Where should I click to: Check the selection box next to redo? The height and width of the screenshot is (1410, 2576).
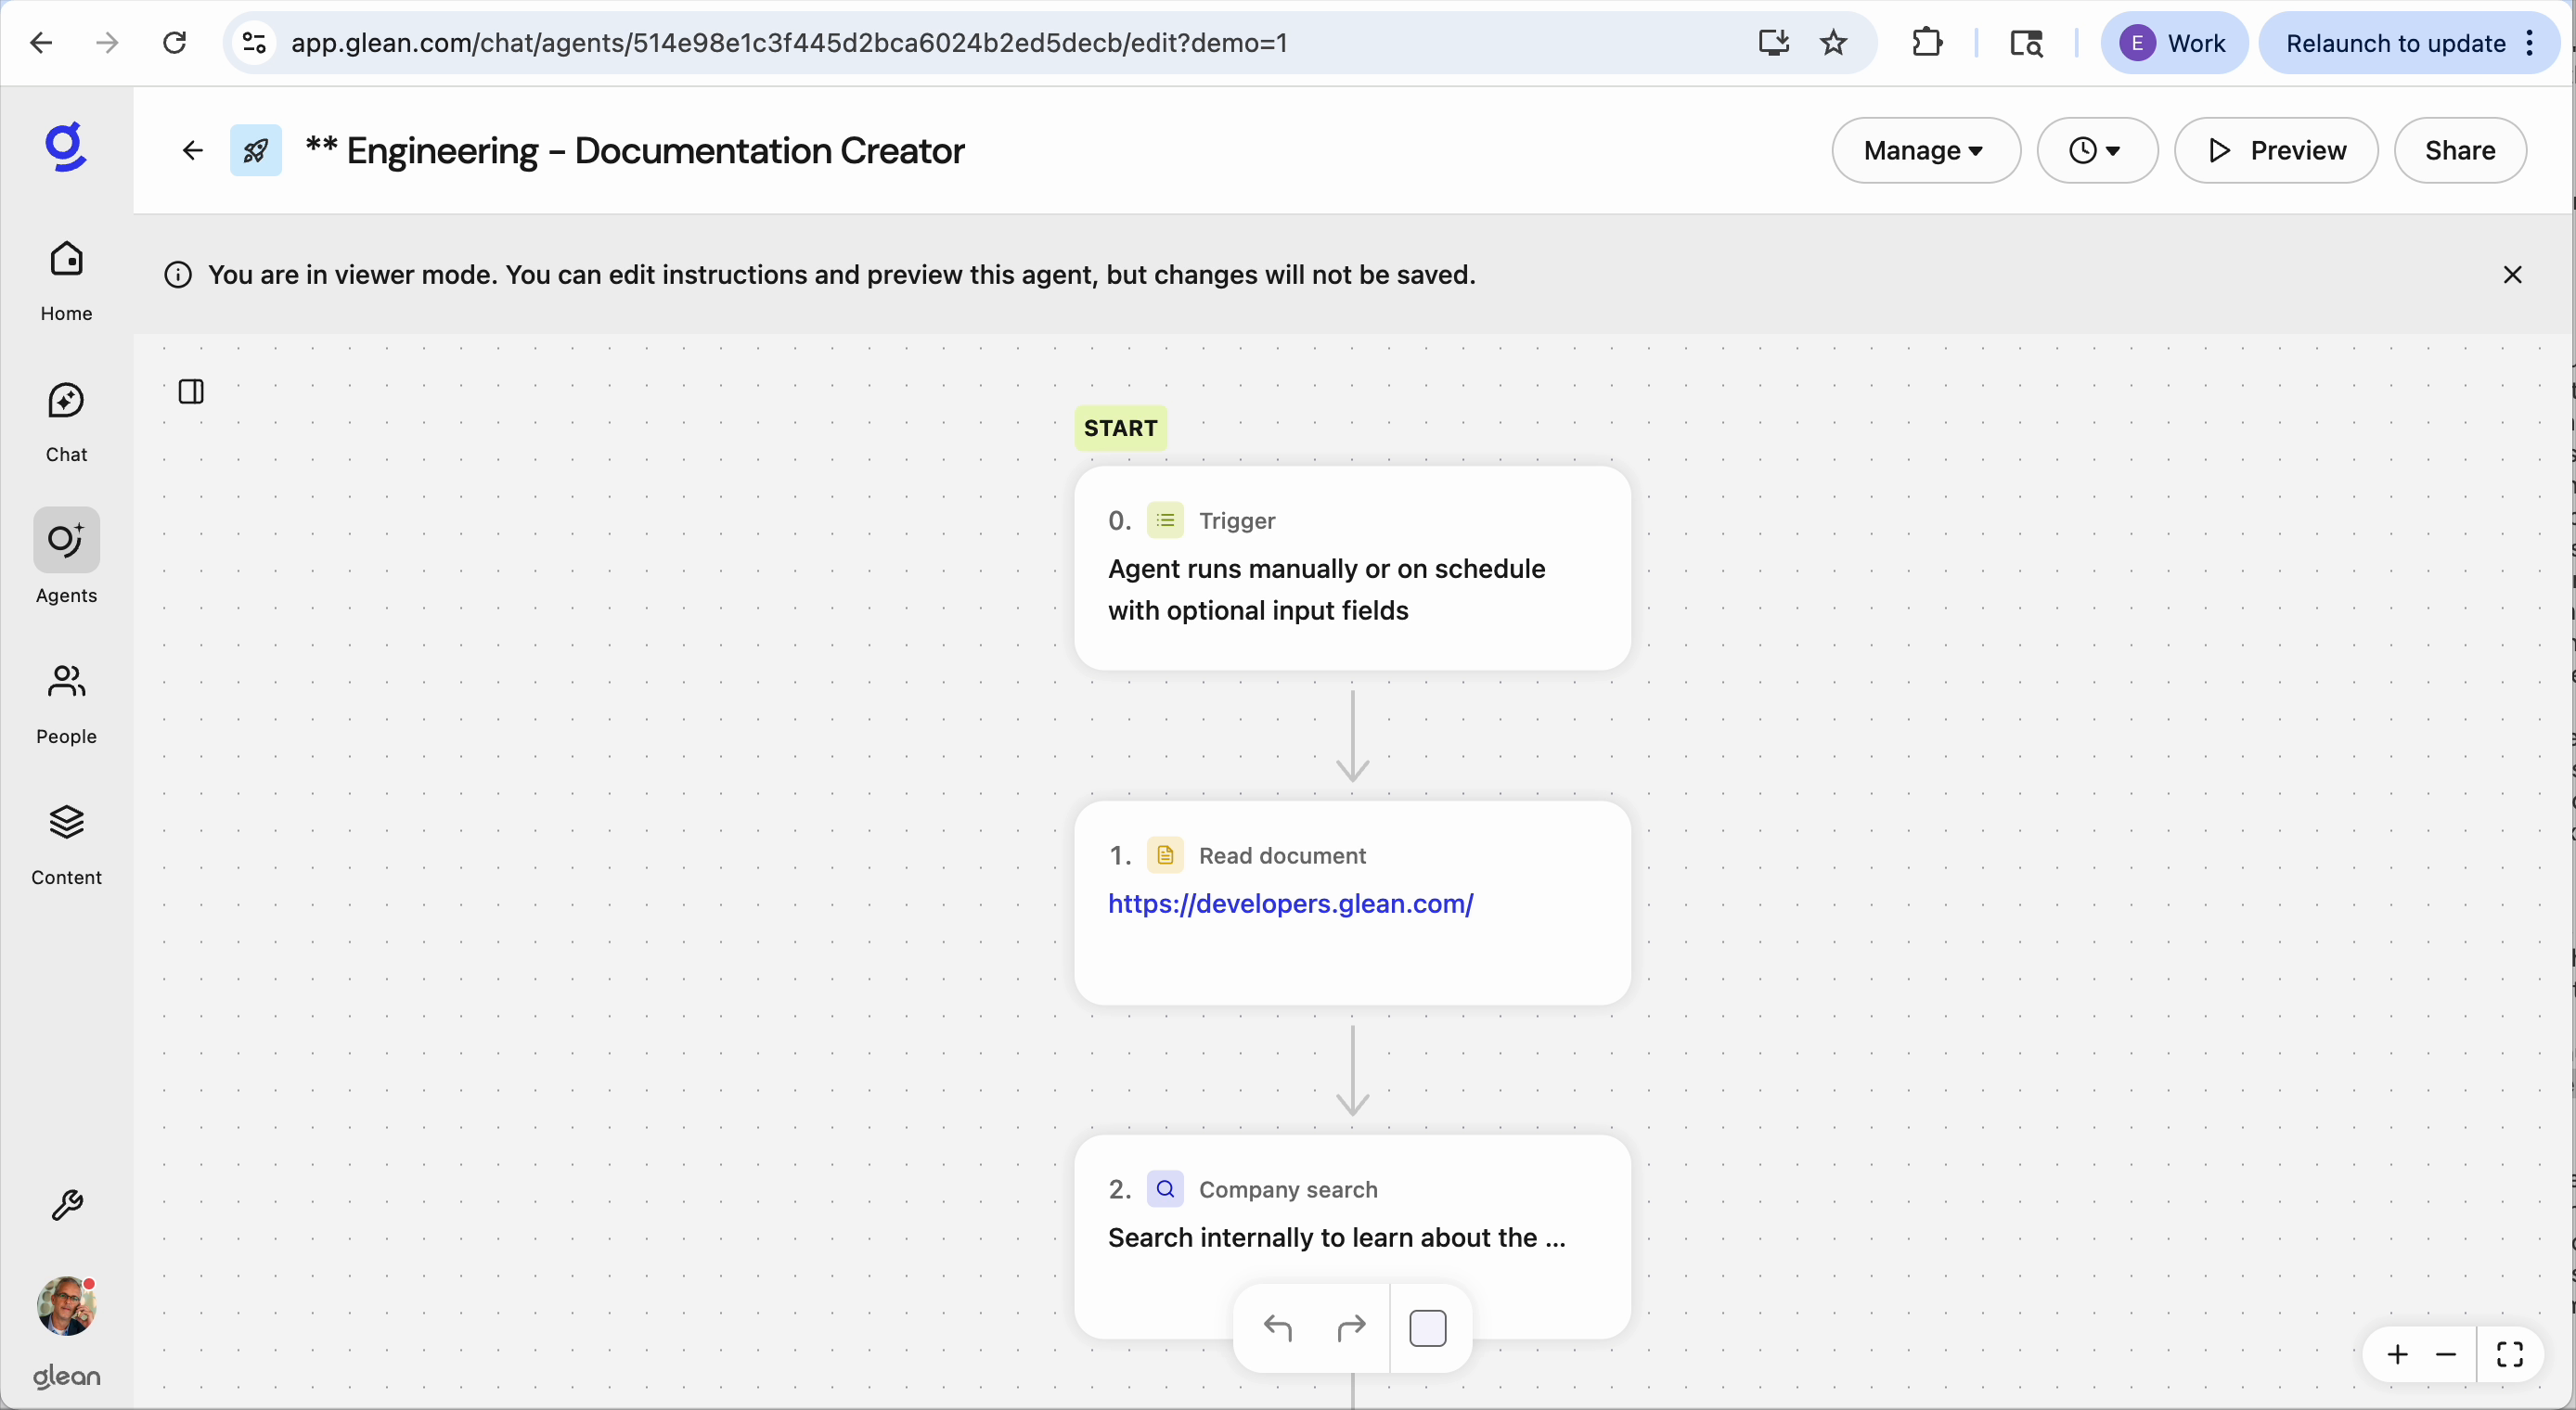pyautogui.click(x=1427, y=1328)
